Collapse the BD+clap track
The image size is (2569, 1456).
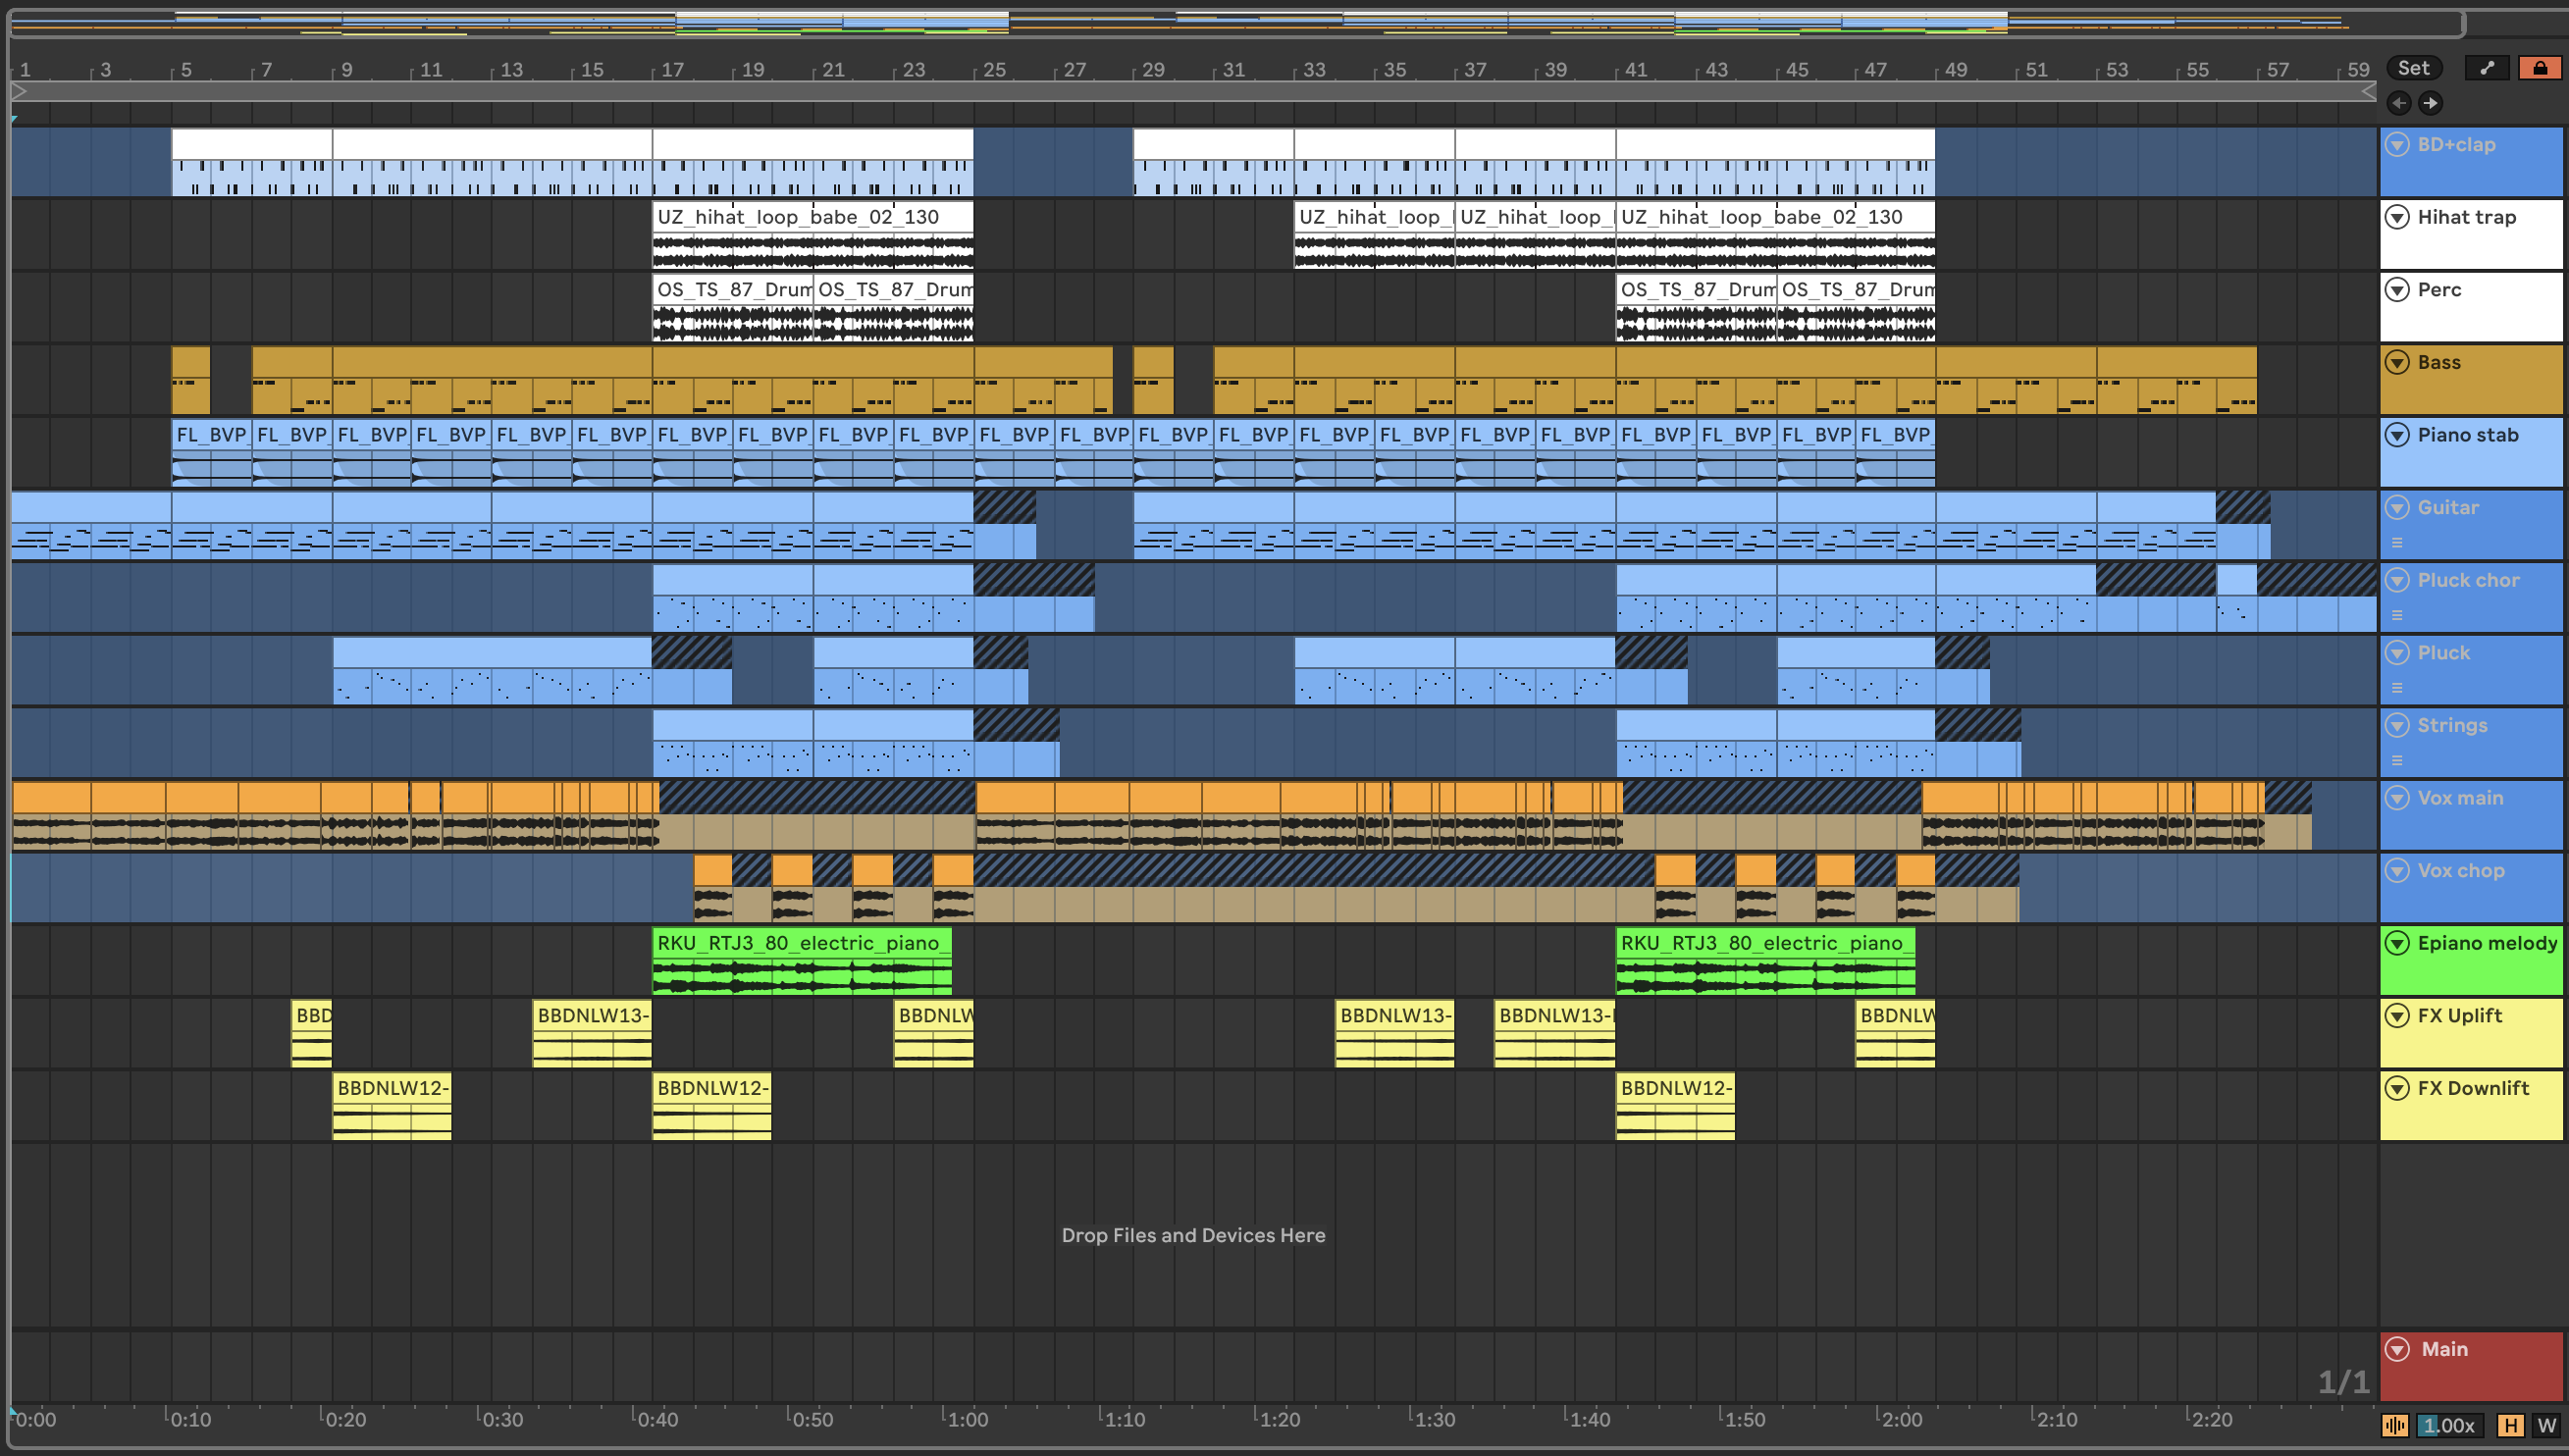click(2397, 144)
